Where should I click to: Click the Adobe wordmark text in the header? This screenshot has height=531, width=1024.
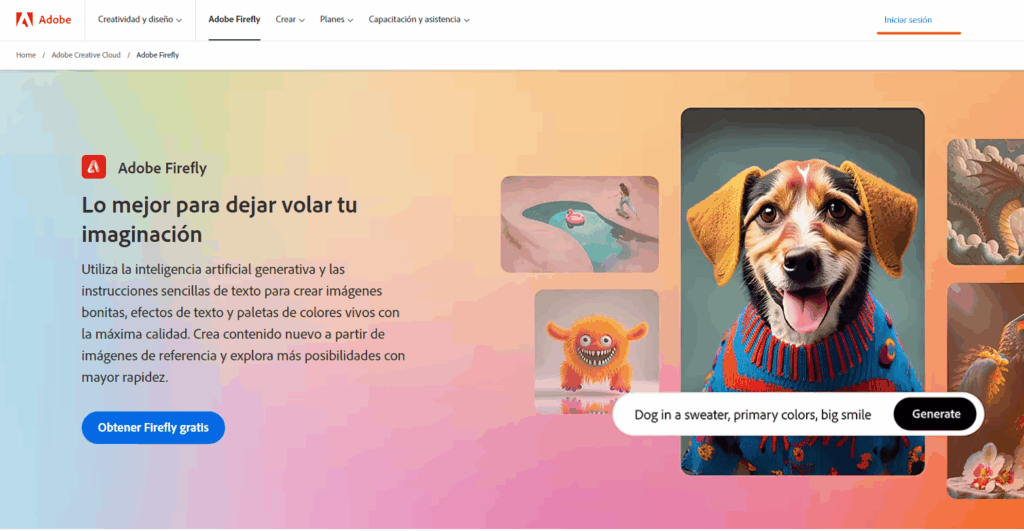click(55, 20)
